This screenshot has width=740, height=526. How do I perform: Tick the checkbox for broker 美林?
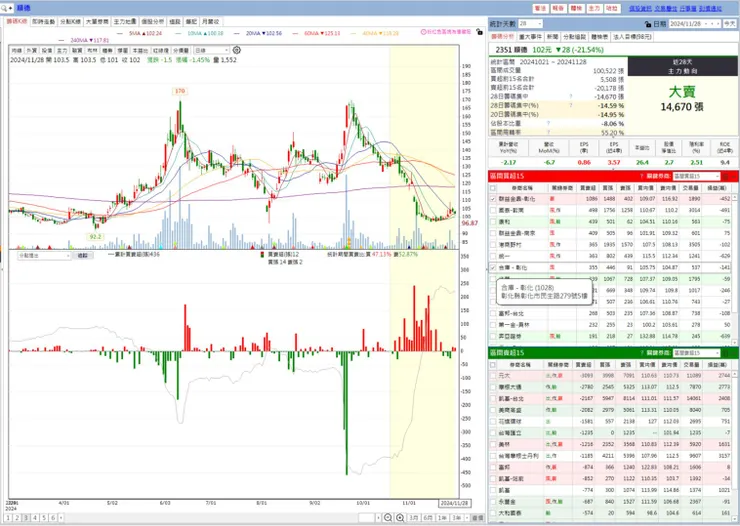(493, 445)
